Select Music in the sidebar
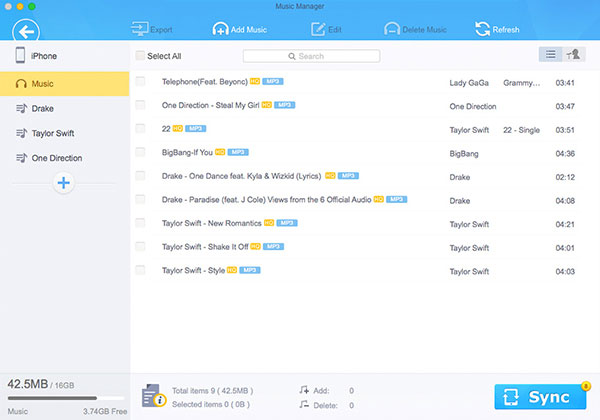 point(65,84)
